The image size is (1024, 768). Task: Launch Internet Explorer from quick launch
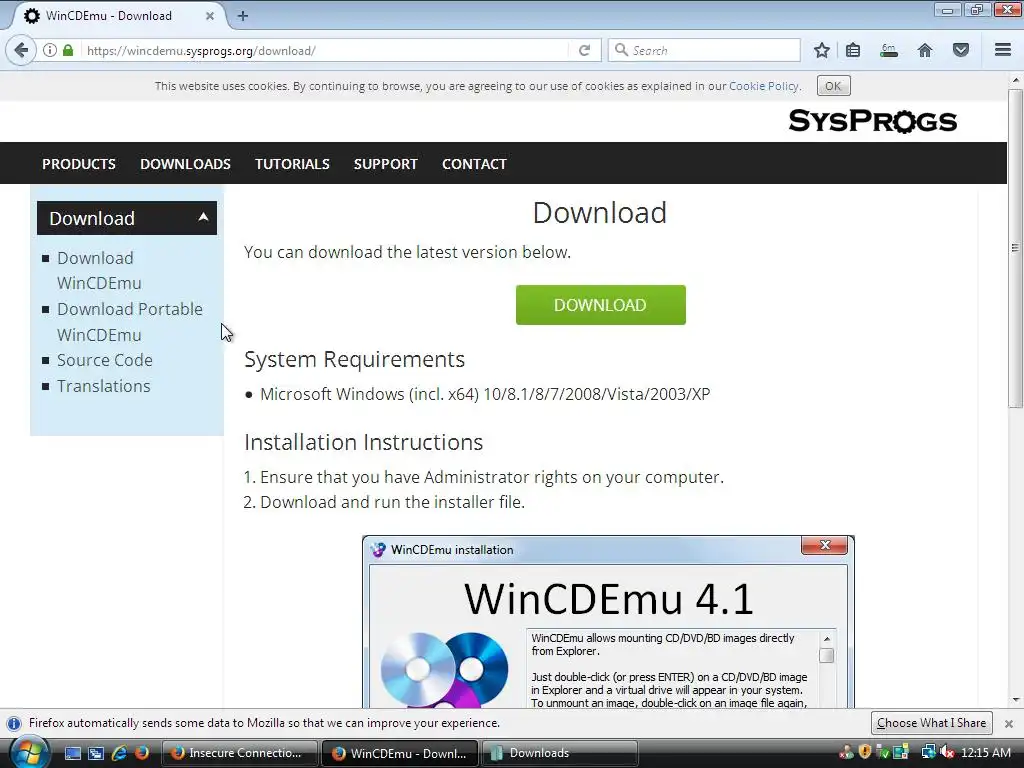119,753
